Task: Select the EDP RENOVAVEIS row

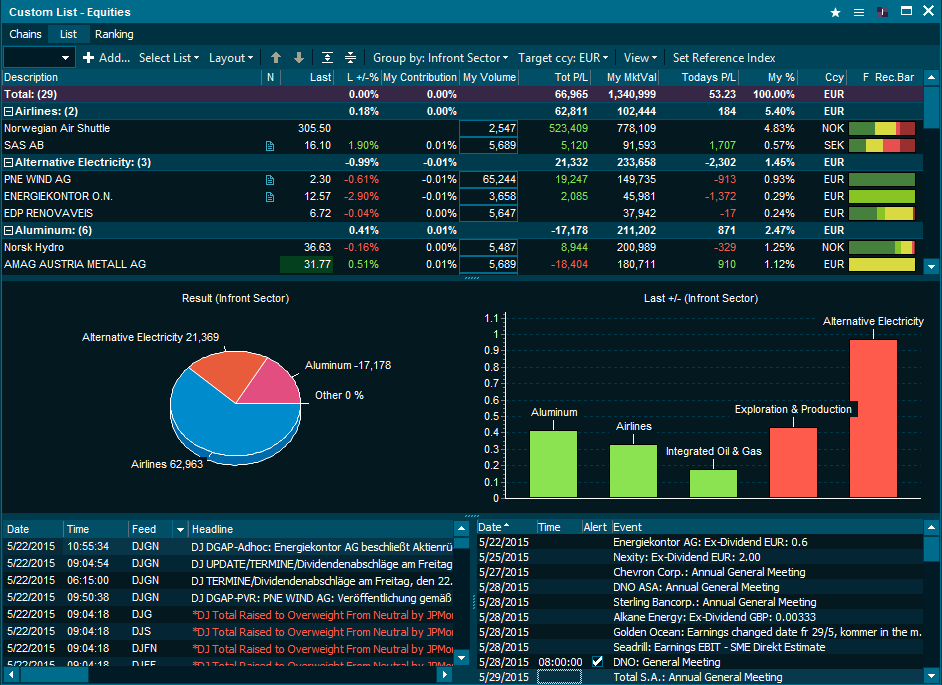Action: pos(463,213)
